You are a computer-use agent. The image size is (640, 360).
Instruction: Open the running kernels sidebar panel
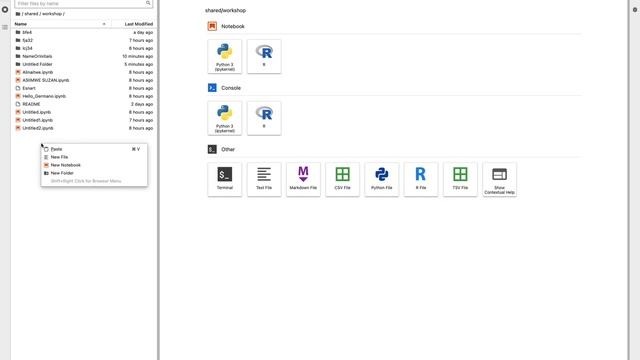pos(5,9)
